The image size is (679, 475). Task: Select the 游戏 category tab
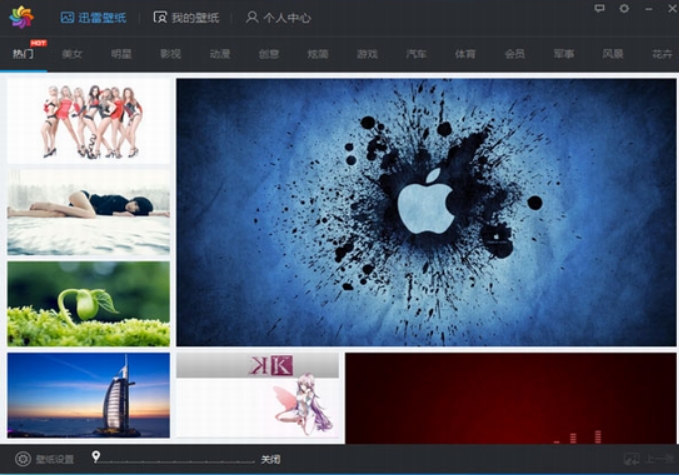[367, 54]
